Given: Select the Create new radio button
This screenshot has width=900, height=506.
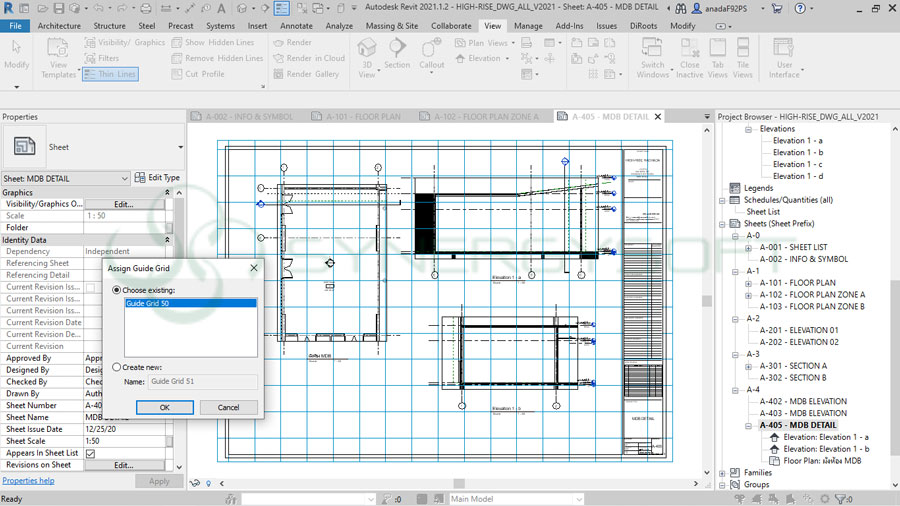Looking at the screenshot, I should 118,367.
